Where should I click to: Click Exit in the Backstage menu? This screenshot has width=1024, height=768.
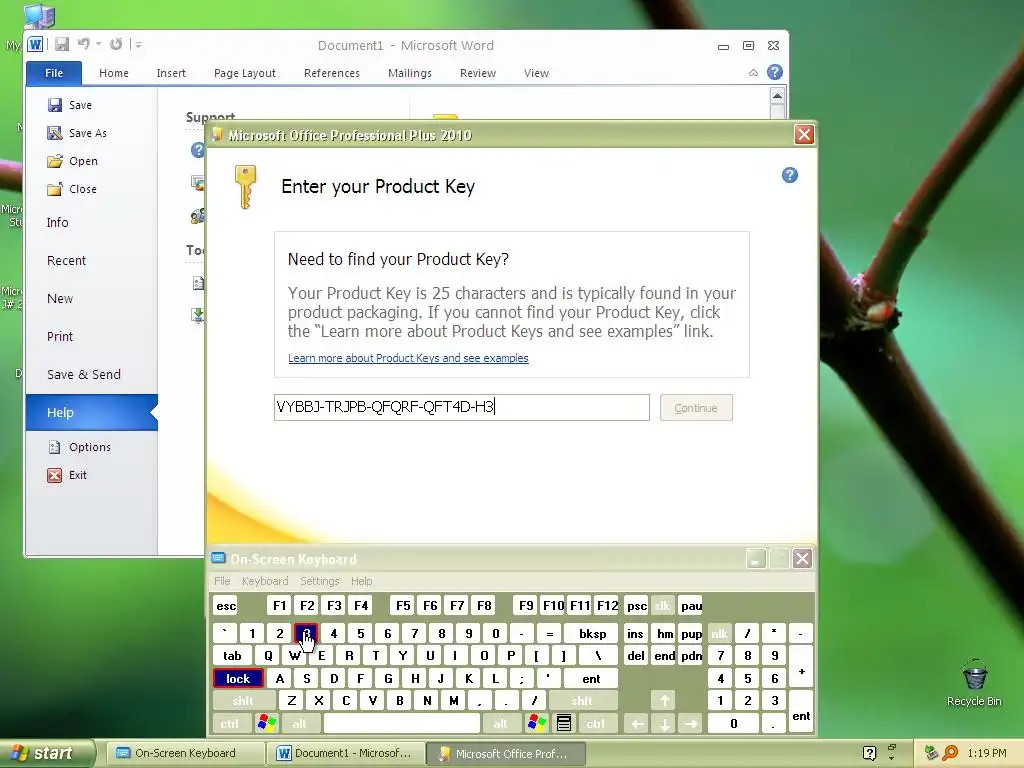[x=67, y=475]
